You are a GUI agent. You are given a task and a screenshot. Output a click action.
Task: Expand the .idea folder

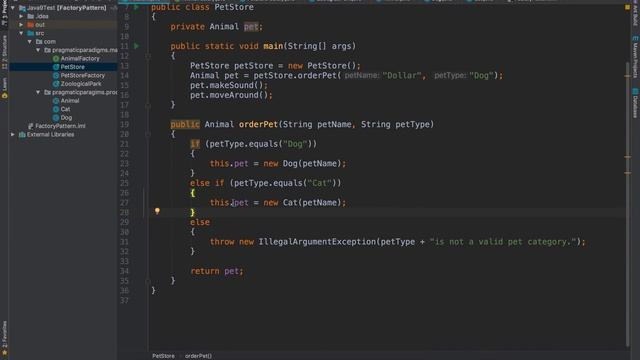pyautogui.click(x=21, y=16)
